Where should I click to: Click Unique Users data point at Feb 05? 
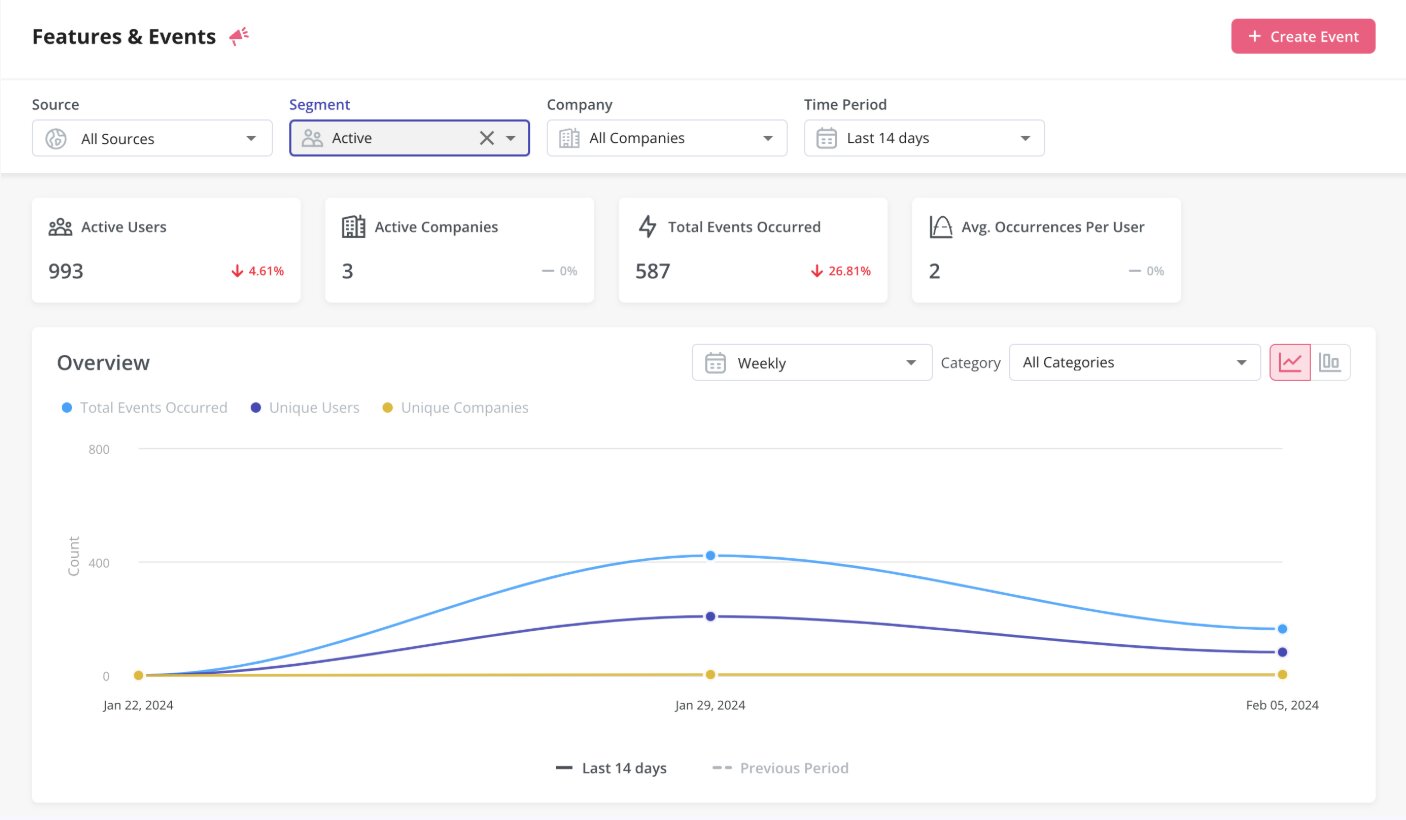click(x=1282, y=652)
